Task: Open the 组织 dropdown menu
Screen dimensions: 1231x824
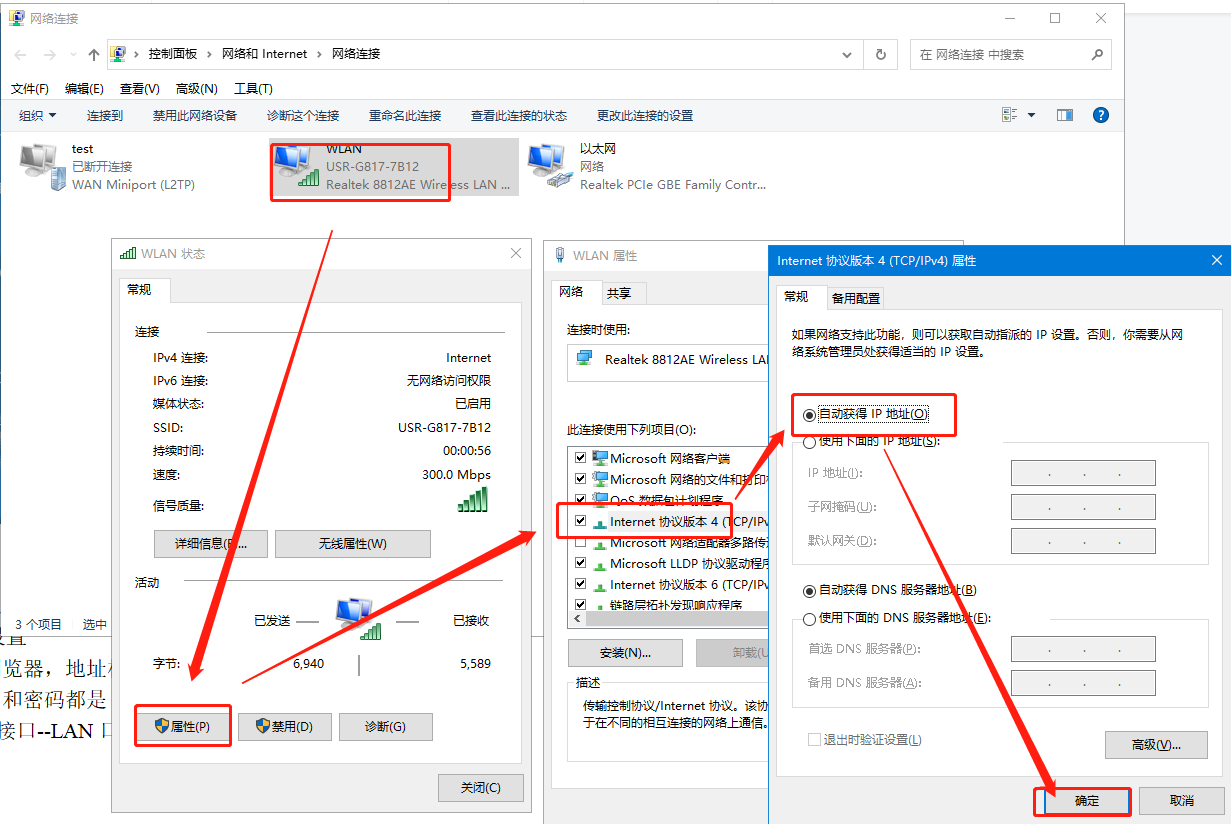Action: click(38, 115)
